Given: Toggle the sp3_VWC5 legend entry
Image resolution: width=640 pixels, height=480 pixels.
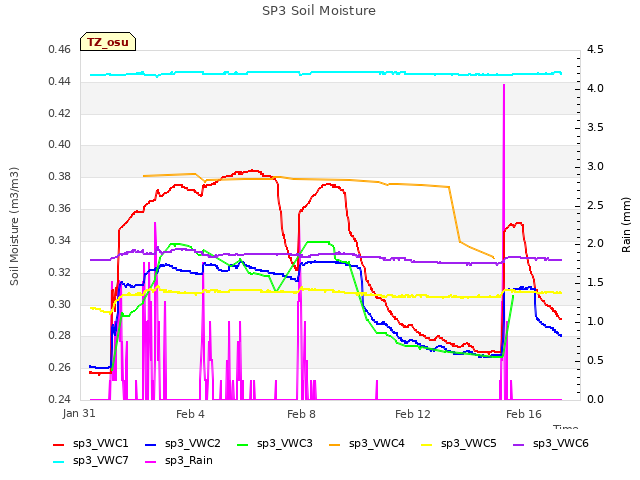Looking at the screenshot, I should tap(459, 443).
